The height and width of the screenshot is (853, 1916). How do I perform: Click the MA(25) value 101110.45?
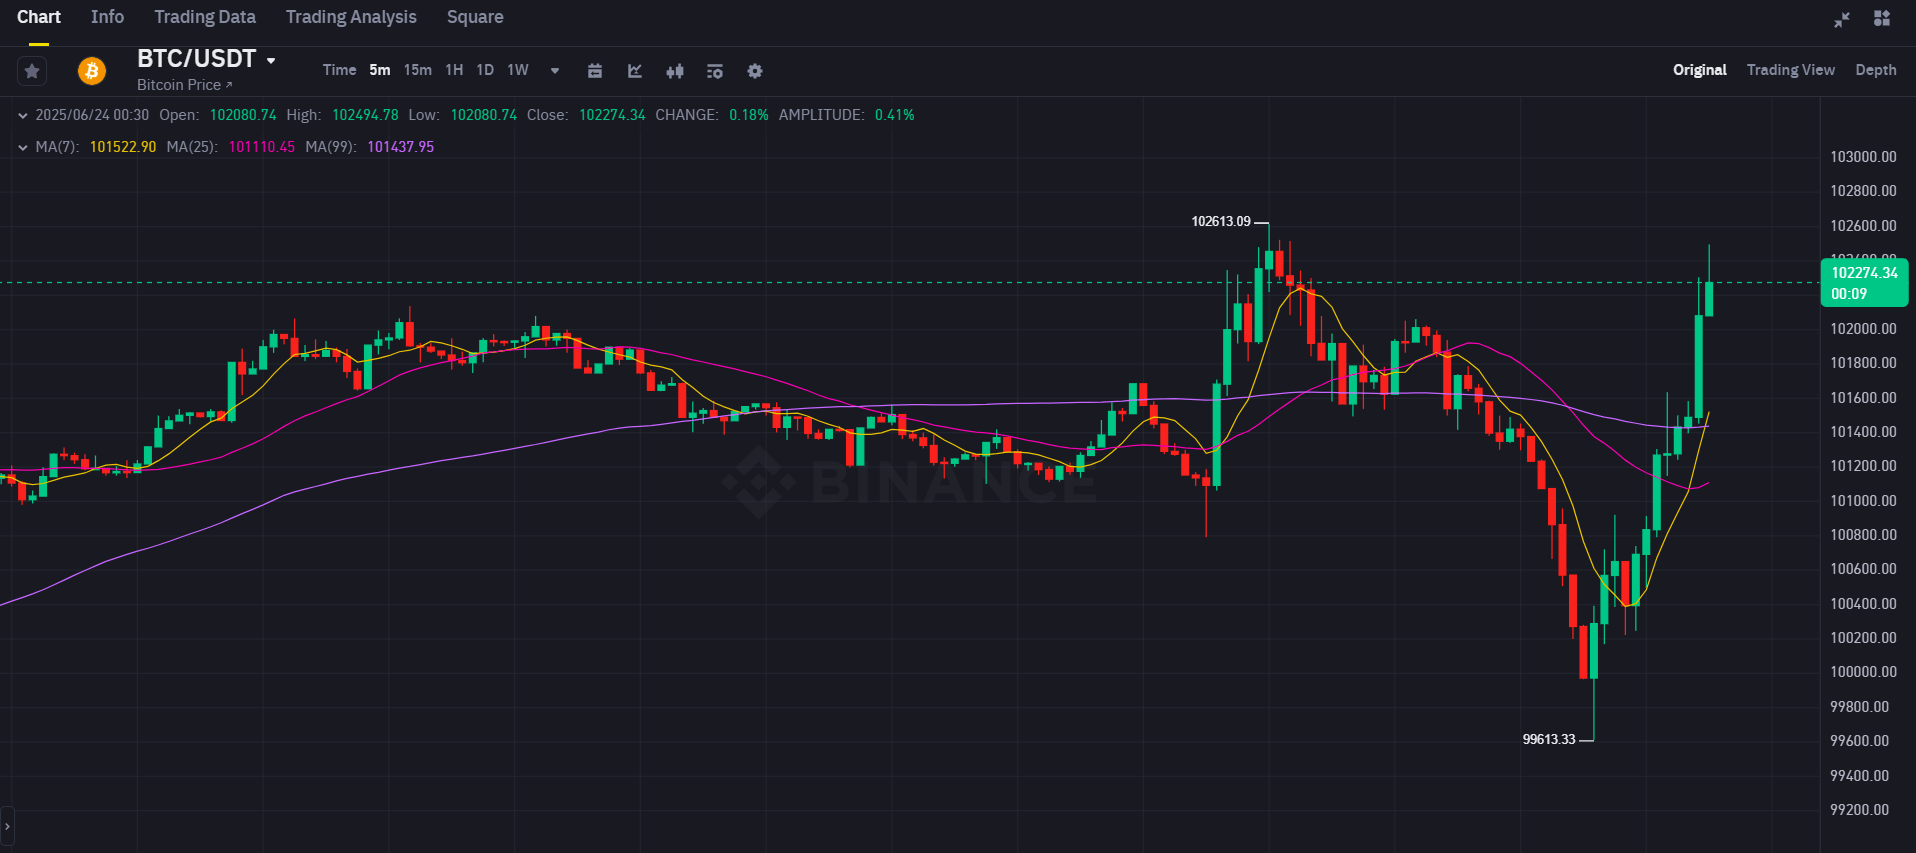[262, 147]
